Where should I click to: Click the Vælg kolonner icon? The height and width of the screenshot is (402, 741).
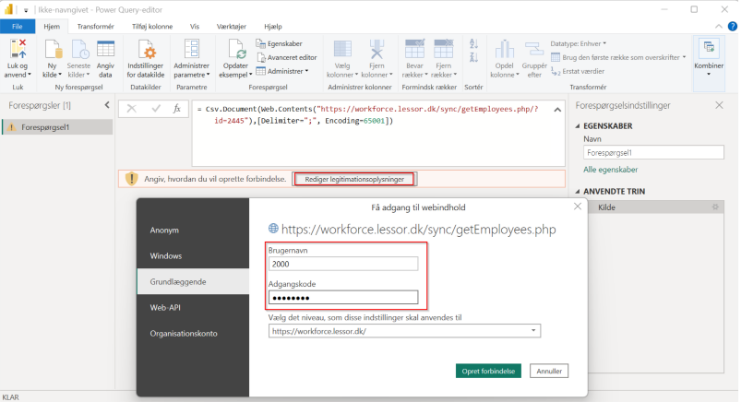[x=343, y=49]
